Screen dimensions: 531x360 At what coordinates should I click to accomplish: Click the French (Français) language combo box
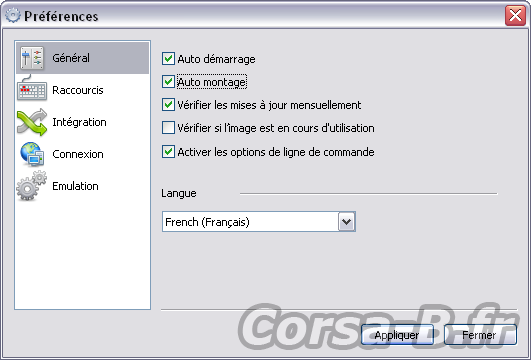[259, 222]
